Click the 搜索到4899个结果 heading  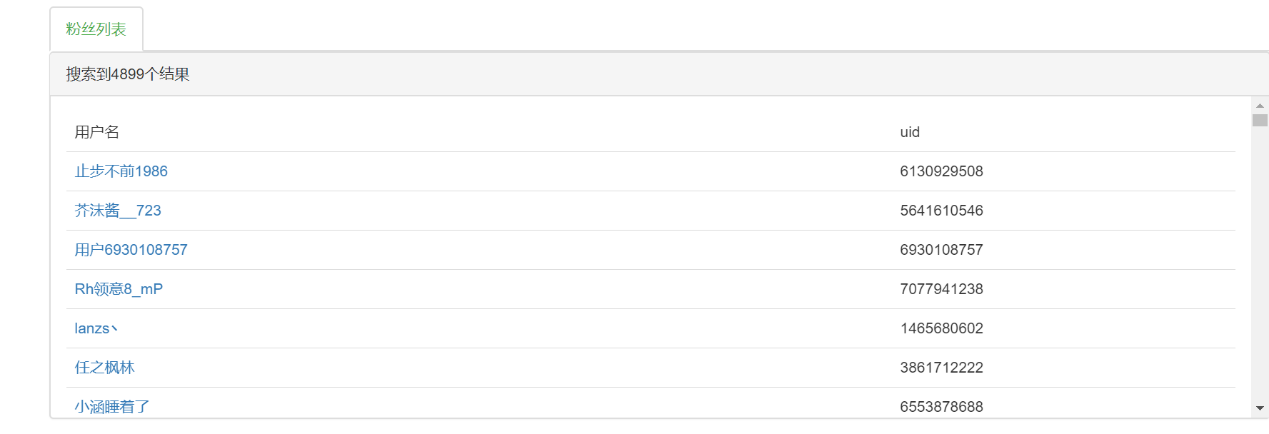128,74
